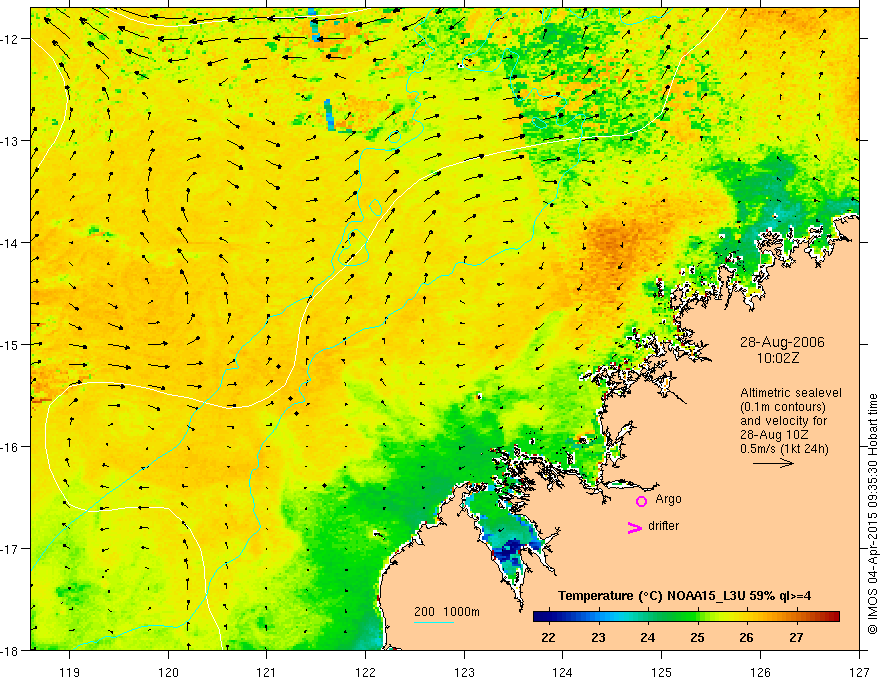Click latitude axis label -17
880x680 pixels.
coord(11,548)
